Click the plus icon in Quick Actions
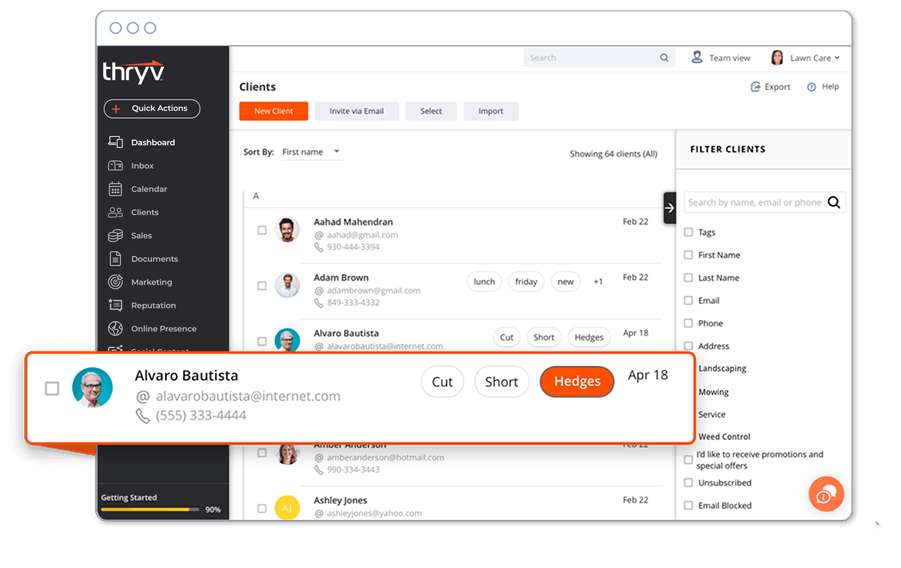The width and height of the screenshot is (901, 568). click(116, 109)
